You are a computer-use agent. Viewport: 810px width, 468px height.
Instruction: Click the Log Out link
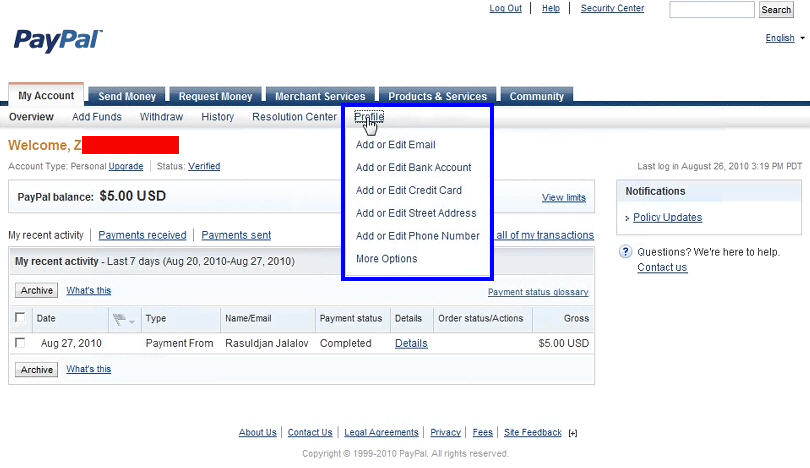[506, 8]
